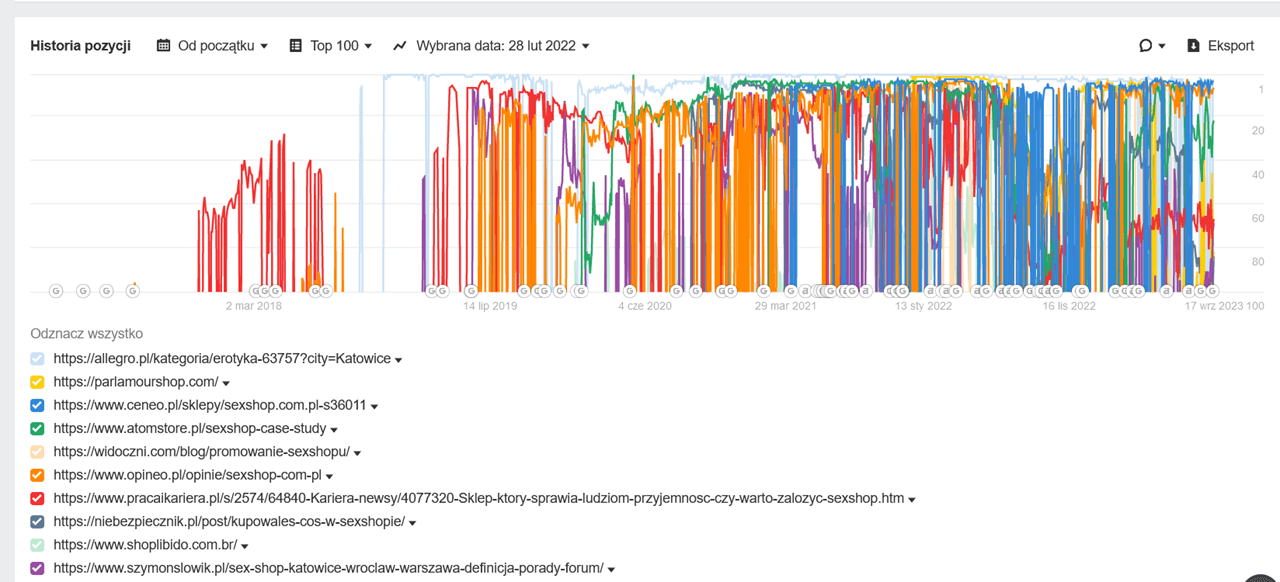Expand the caret next to shoplibido.com.br URL
Image resolution: width=1280 pixels, height=582 pixels.
point(244,546)
